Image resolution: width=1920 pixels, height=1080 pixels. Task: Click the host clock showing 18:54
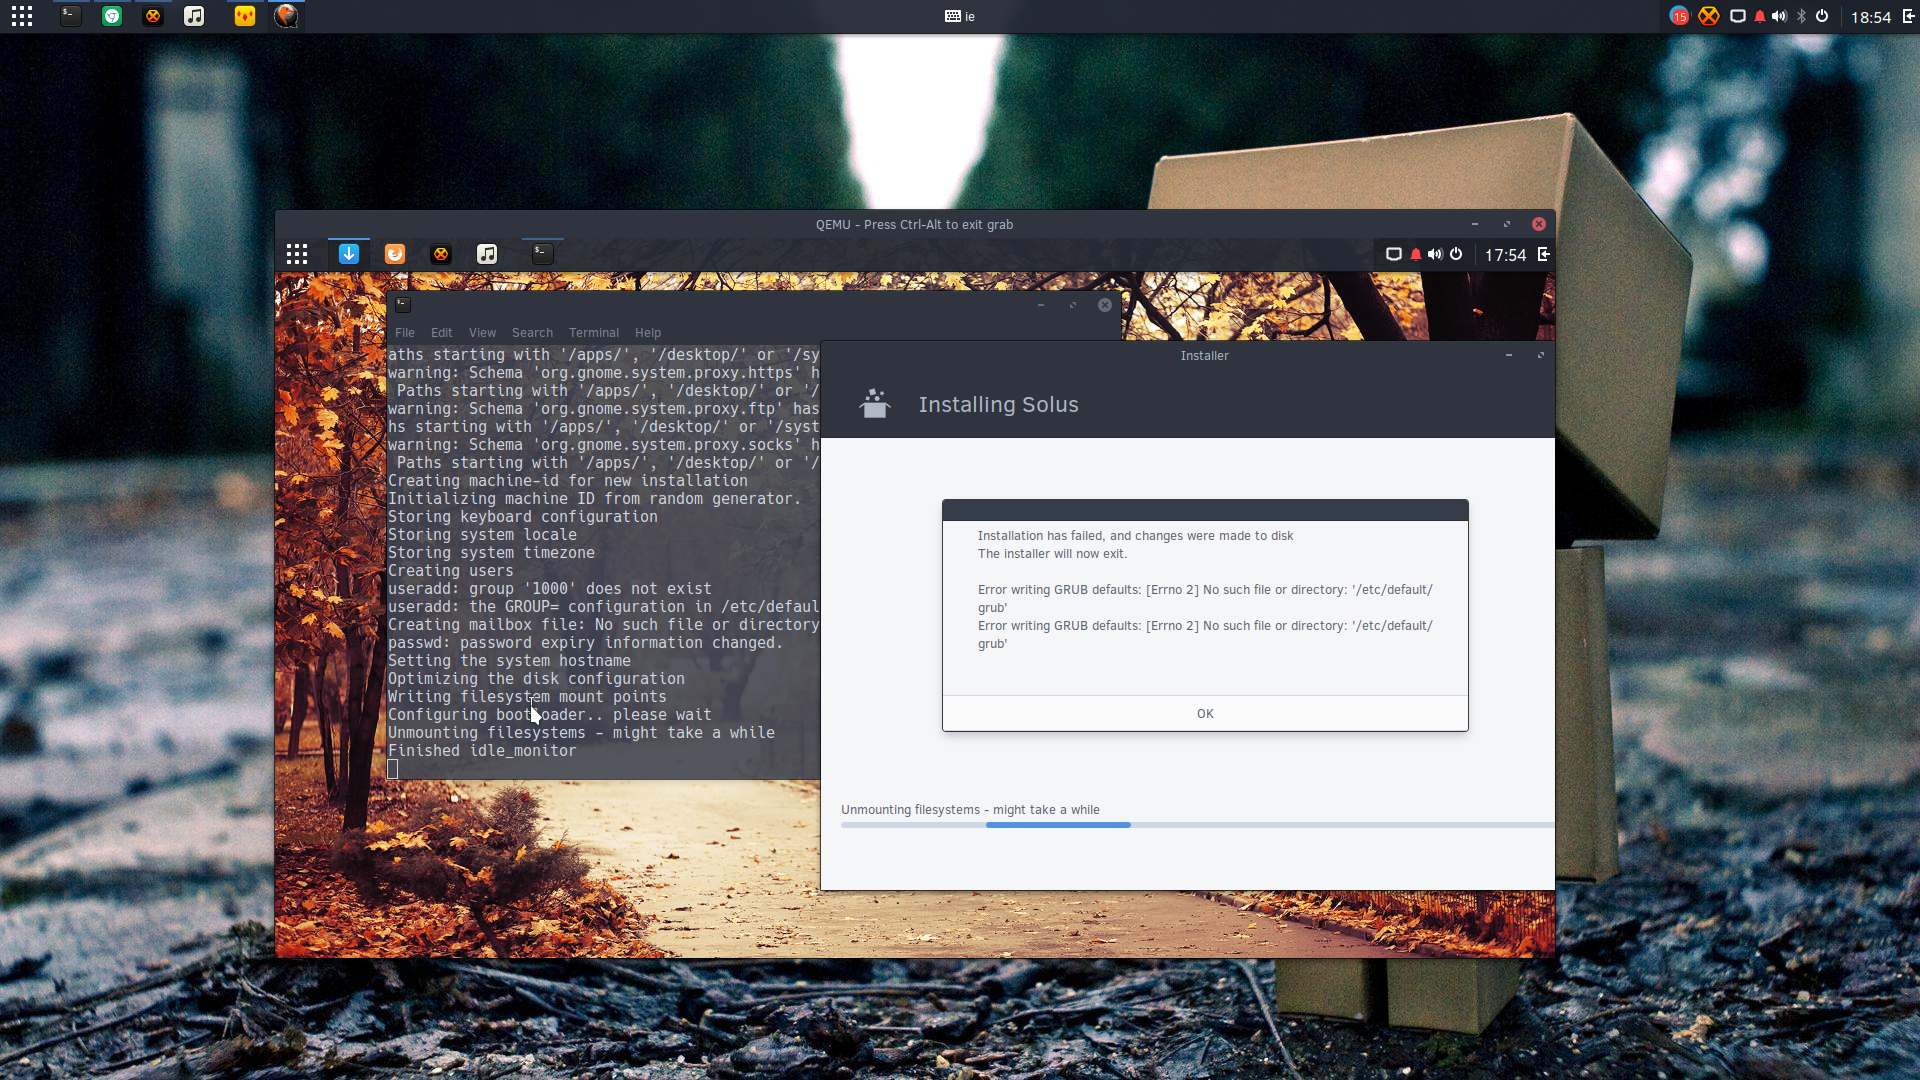pos(1870,17)
